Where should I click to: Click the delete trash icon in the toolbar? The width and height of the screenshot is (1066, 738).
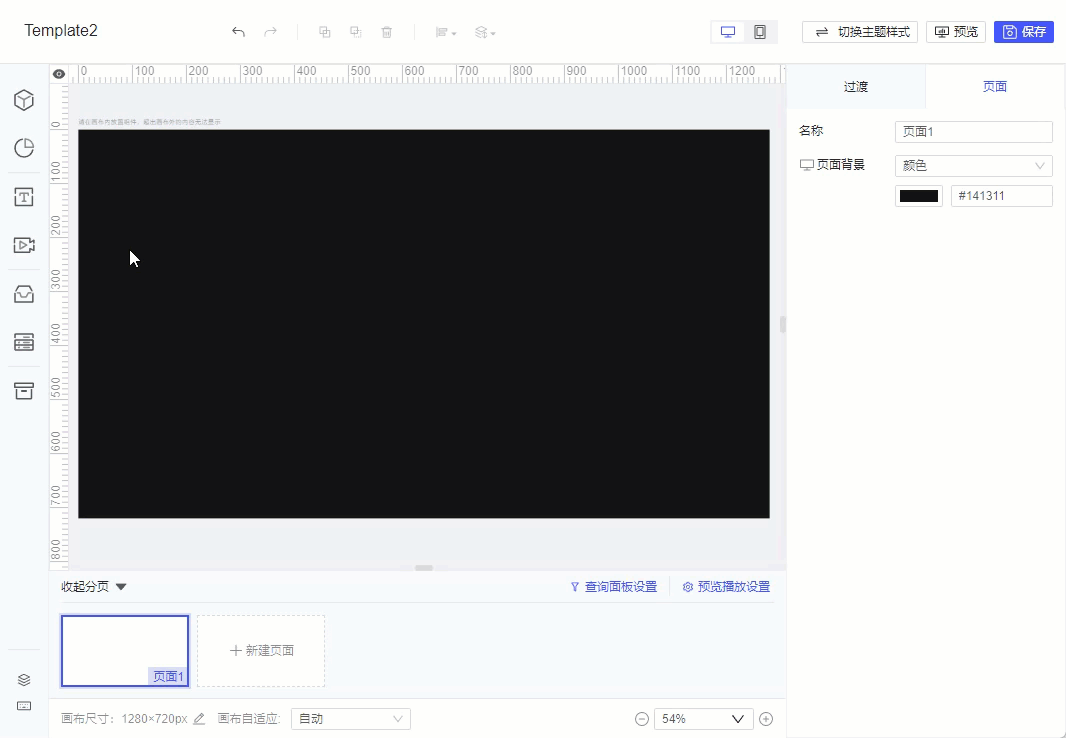(x=386, y=31)
